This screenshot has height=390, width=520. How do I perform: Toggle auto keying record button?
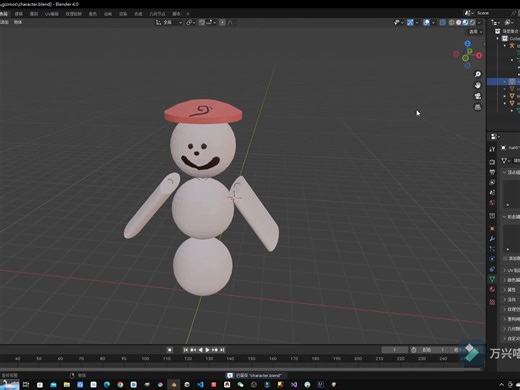170,350
